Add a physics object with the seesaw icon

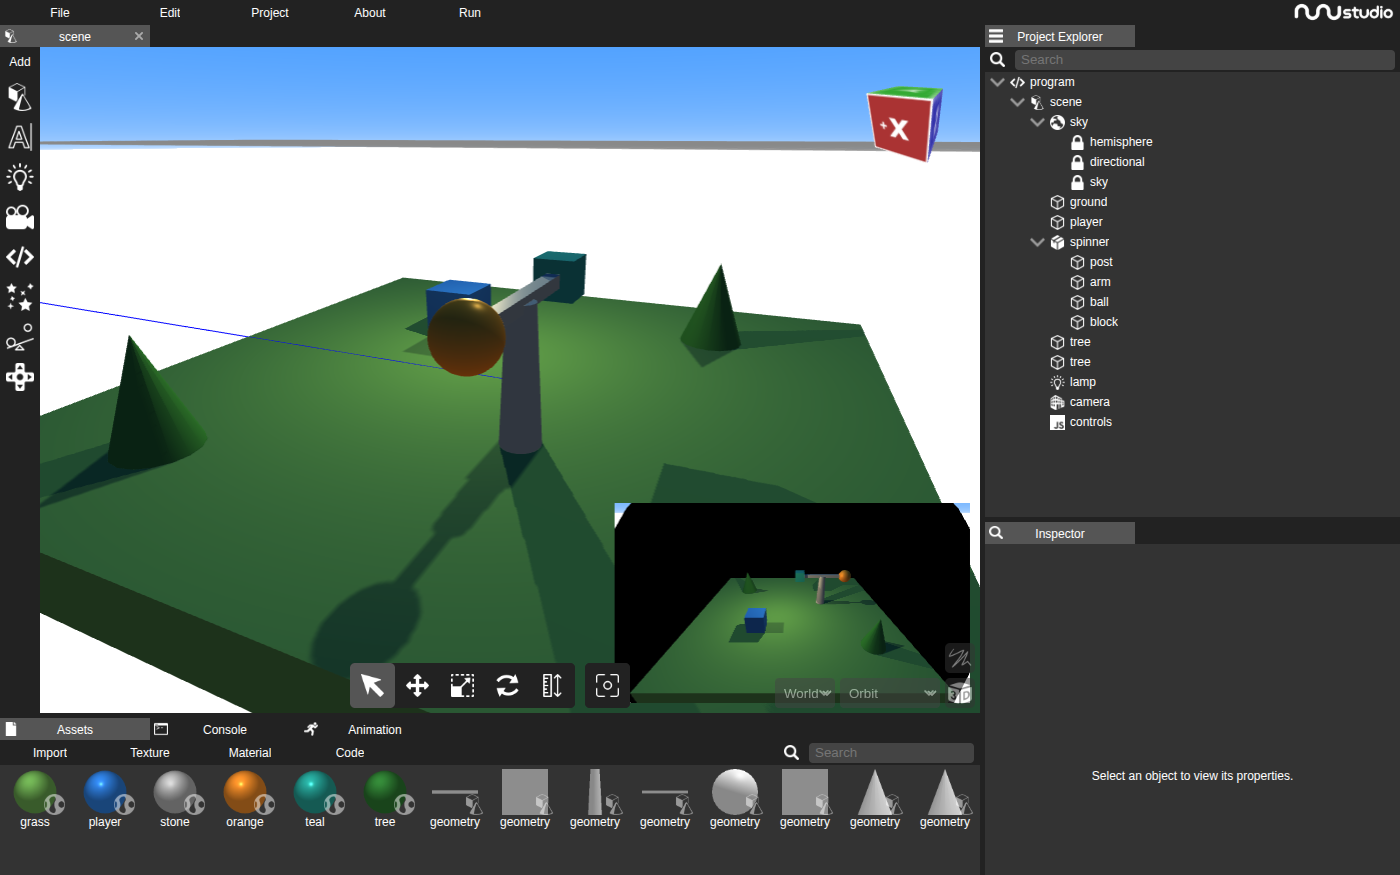(x=20, y=337)
